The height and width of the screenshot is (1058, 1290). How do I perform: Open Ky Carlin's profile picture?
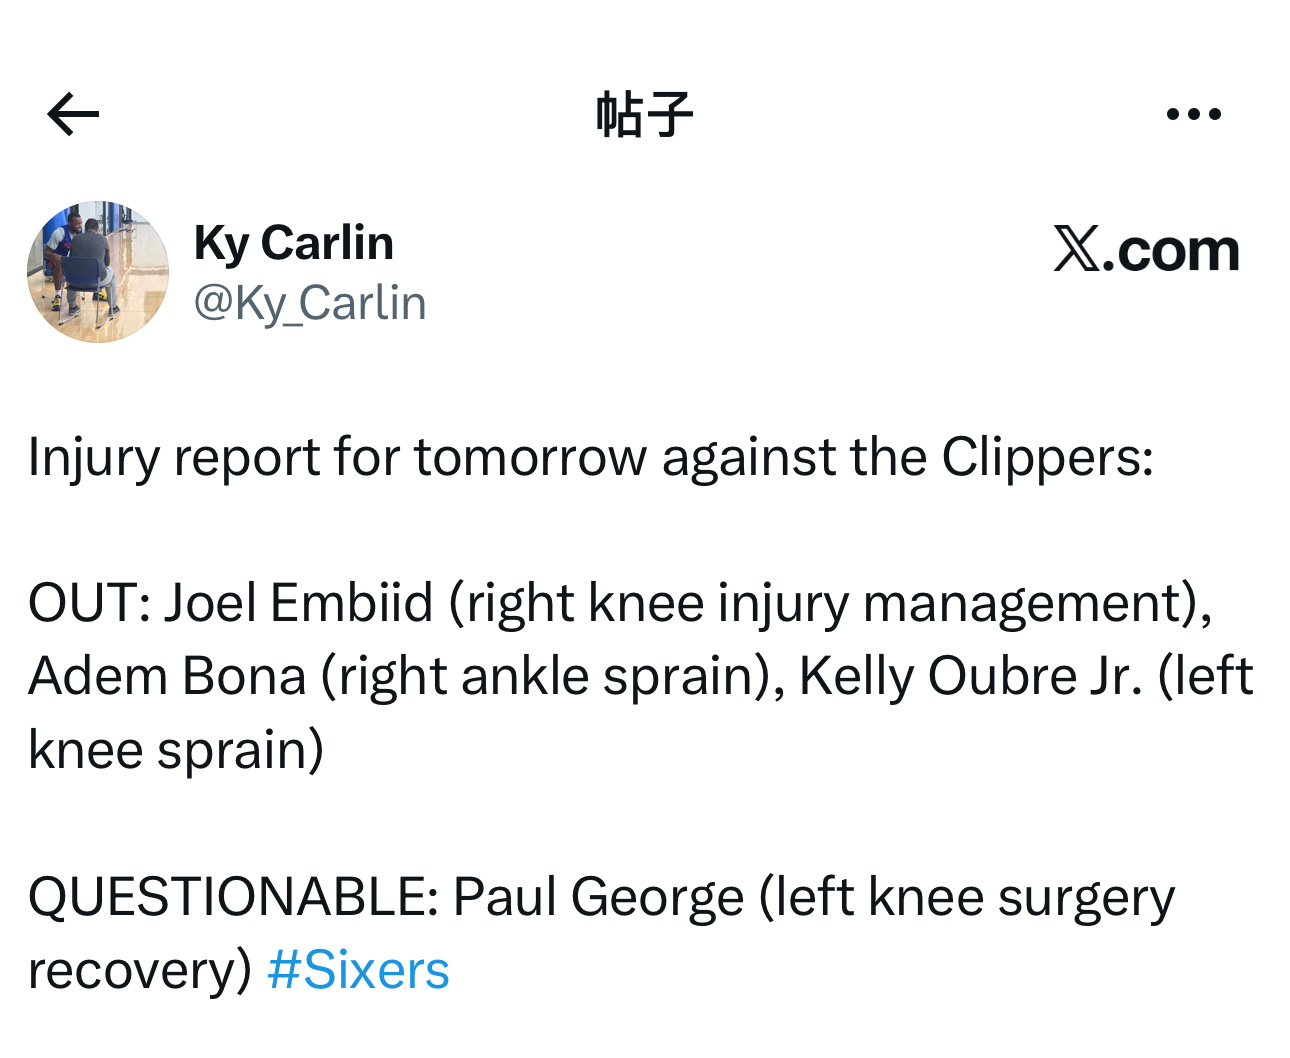click(98, 272)
